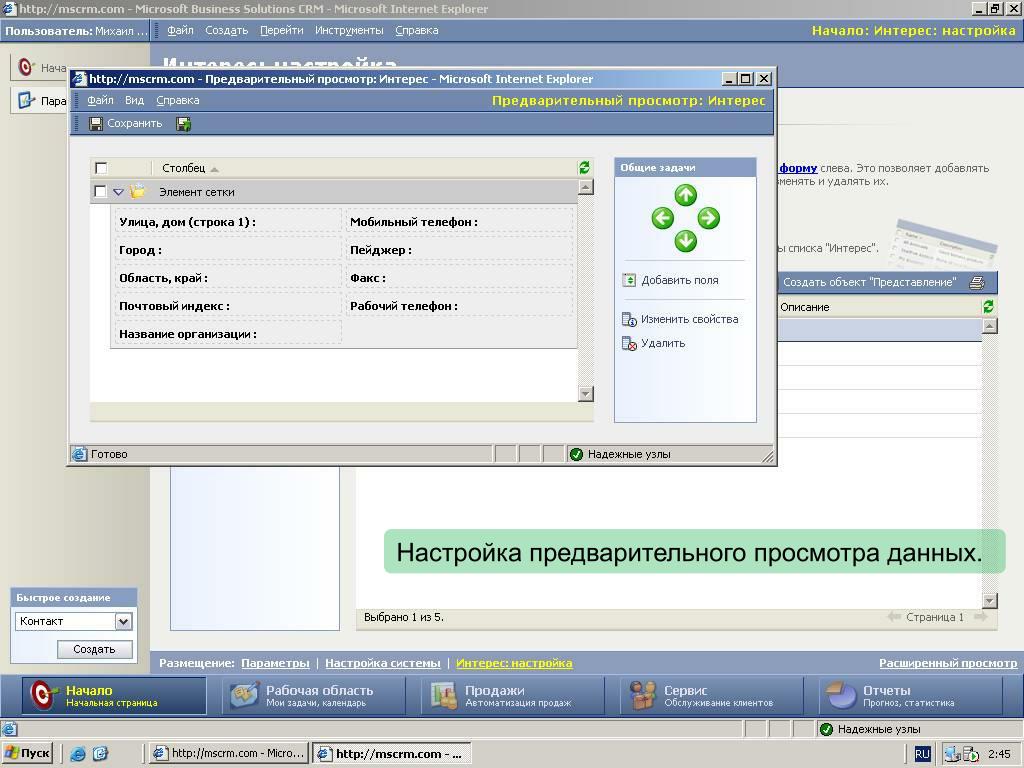Click the Город field label

140,250
